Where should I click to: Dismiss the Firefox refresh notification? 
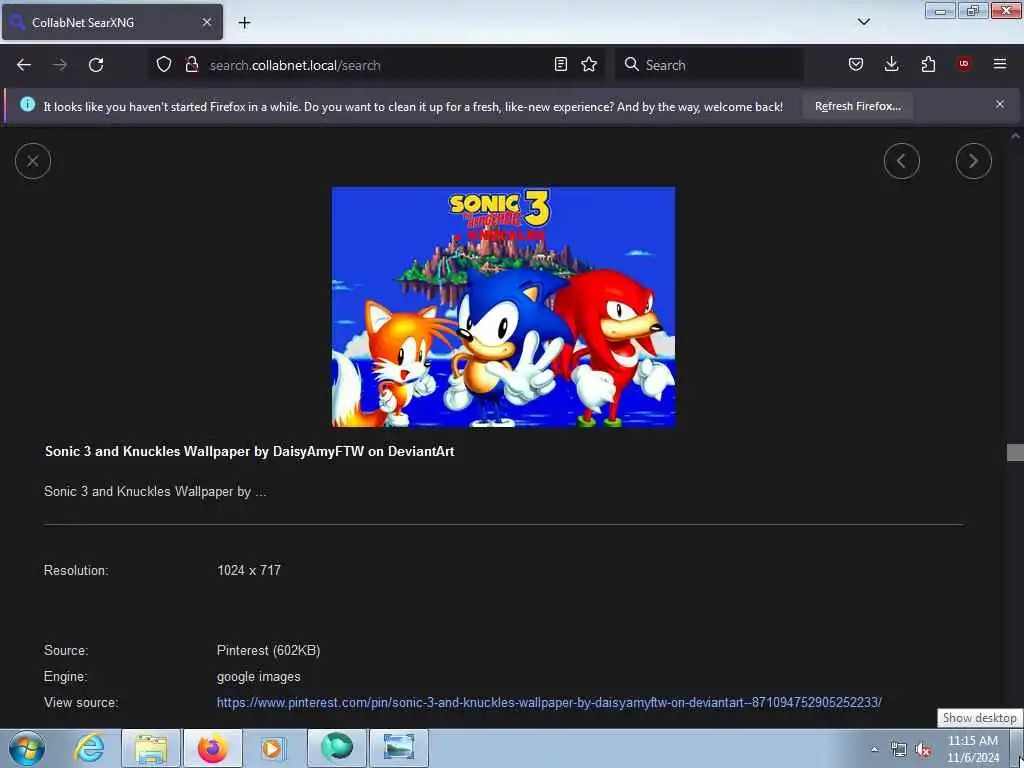click(999, 104)
